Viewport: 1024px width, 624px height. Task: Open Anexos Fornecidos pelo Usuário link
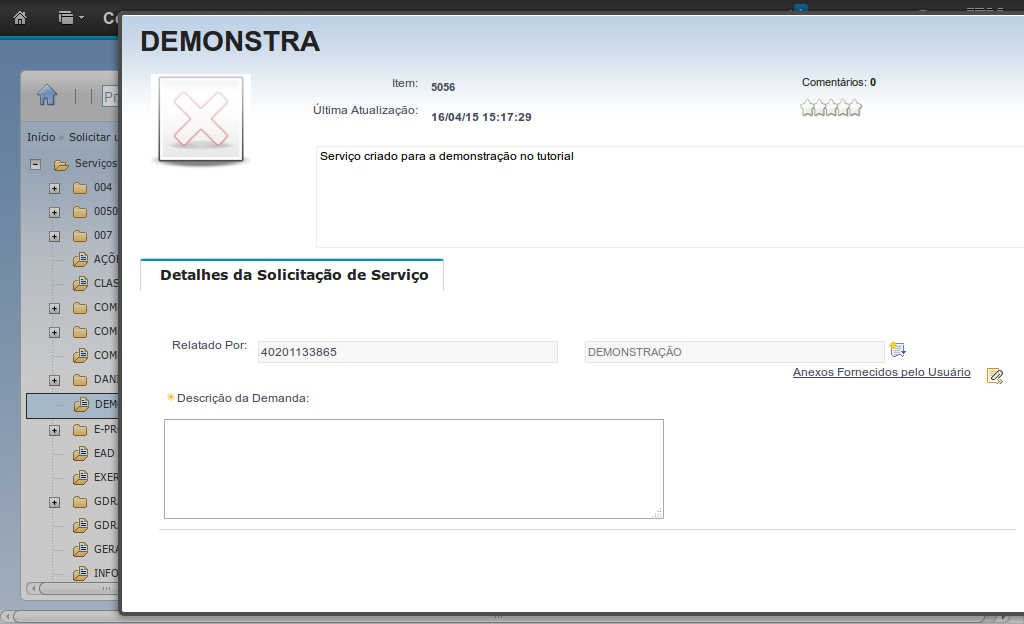click(x=881, y=372)
